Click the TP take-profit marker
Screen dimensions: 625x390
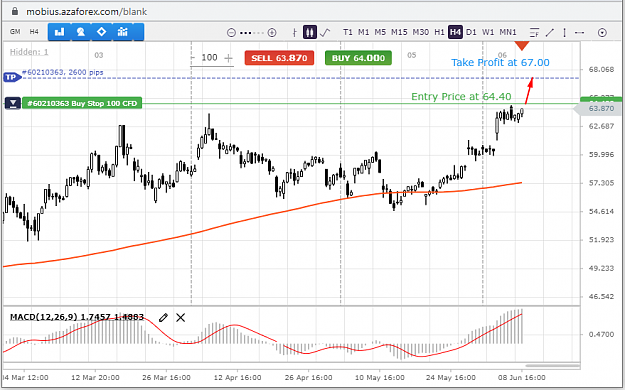pyautogui.click(x=12, y=77)
